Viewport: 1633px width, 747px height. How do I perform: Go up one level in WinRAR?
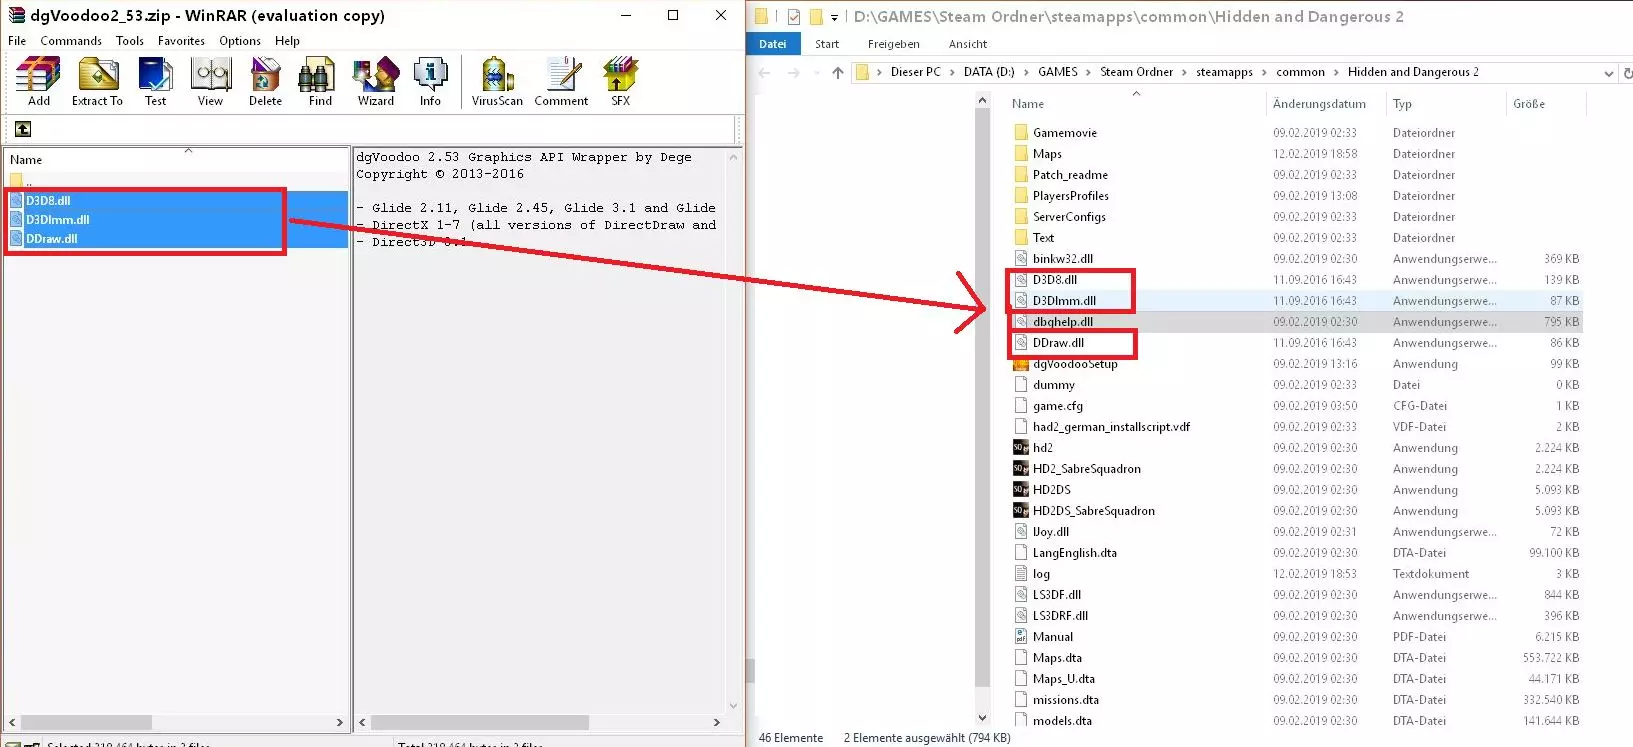[23, 129]
